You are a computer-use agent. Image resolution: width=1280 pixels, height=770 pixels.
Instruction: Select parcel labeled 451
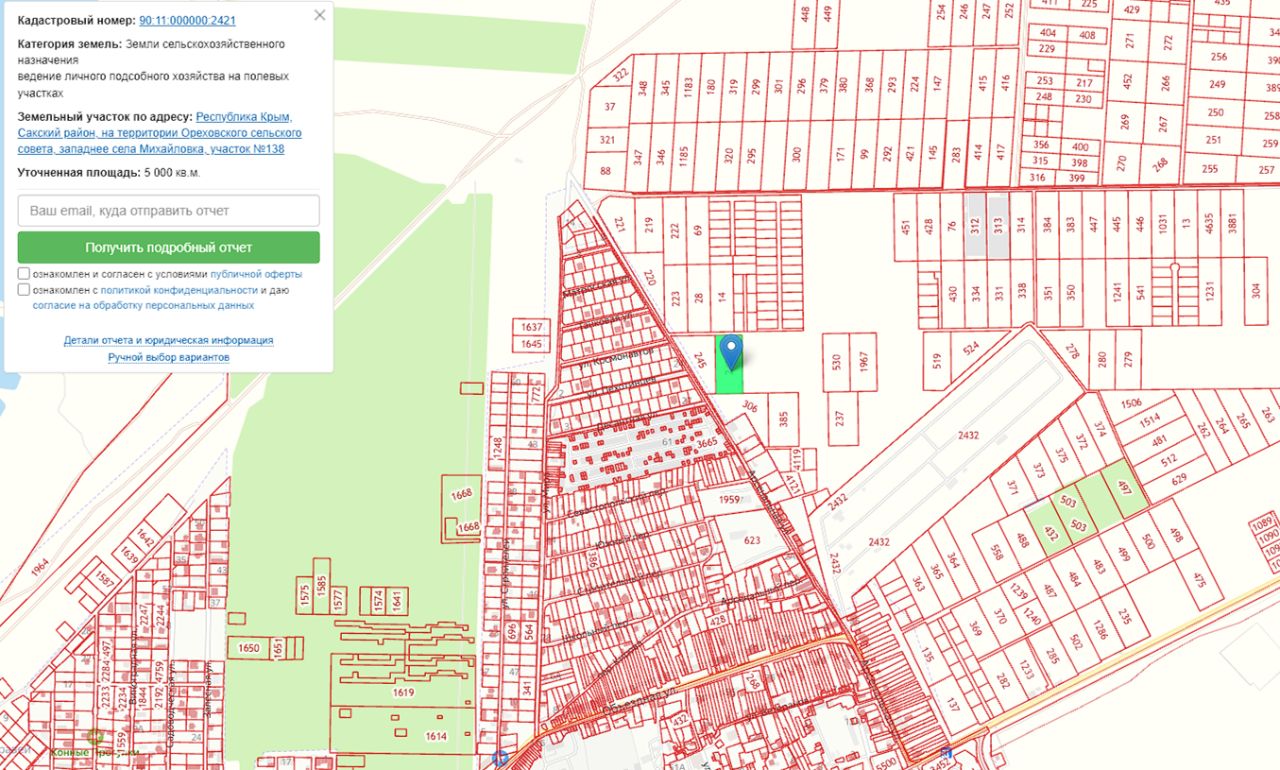(x=907, y=227)
